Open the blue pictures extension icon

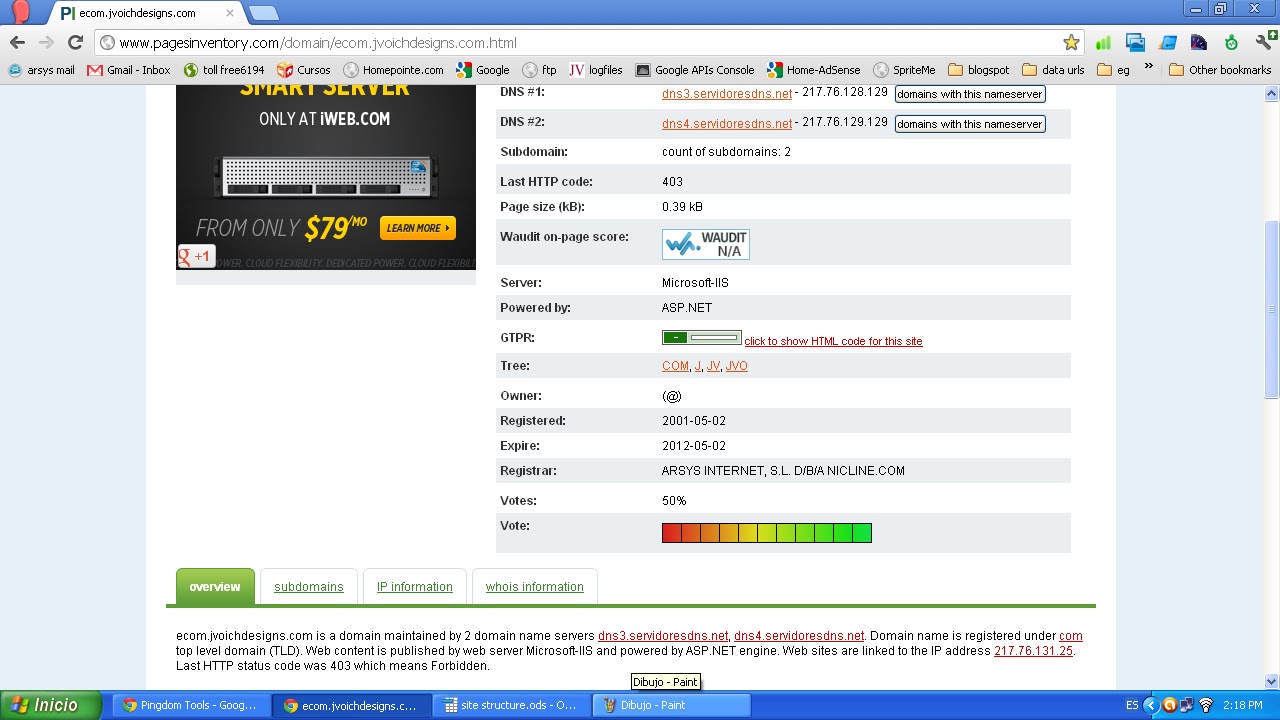coord(1135,43)
